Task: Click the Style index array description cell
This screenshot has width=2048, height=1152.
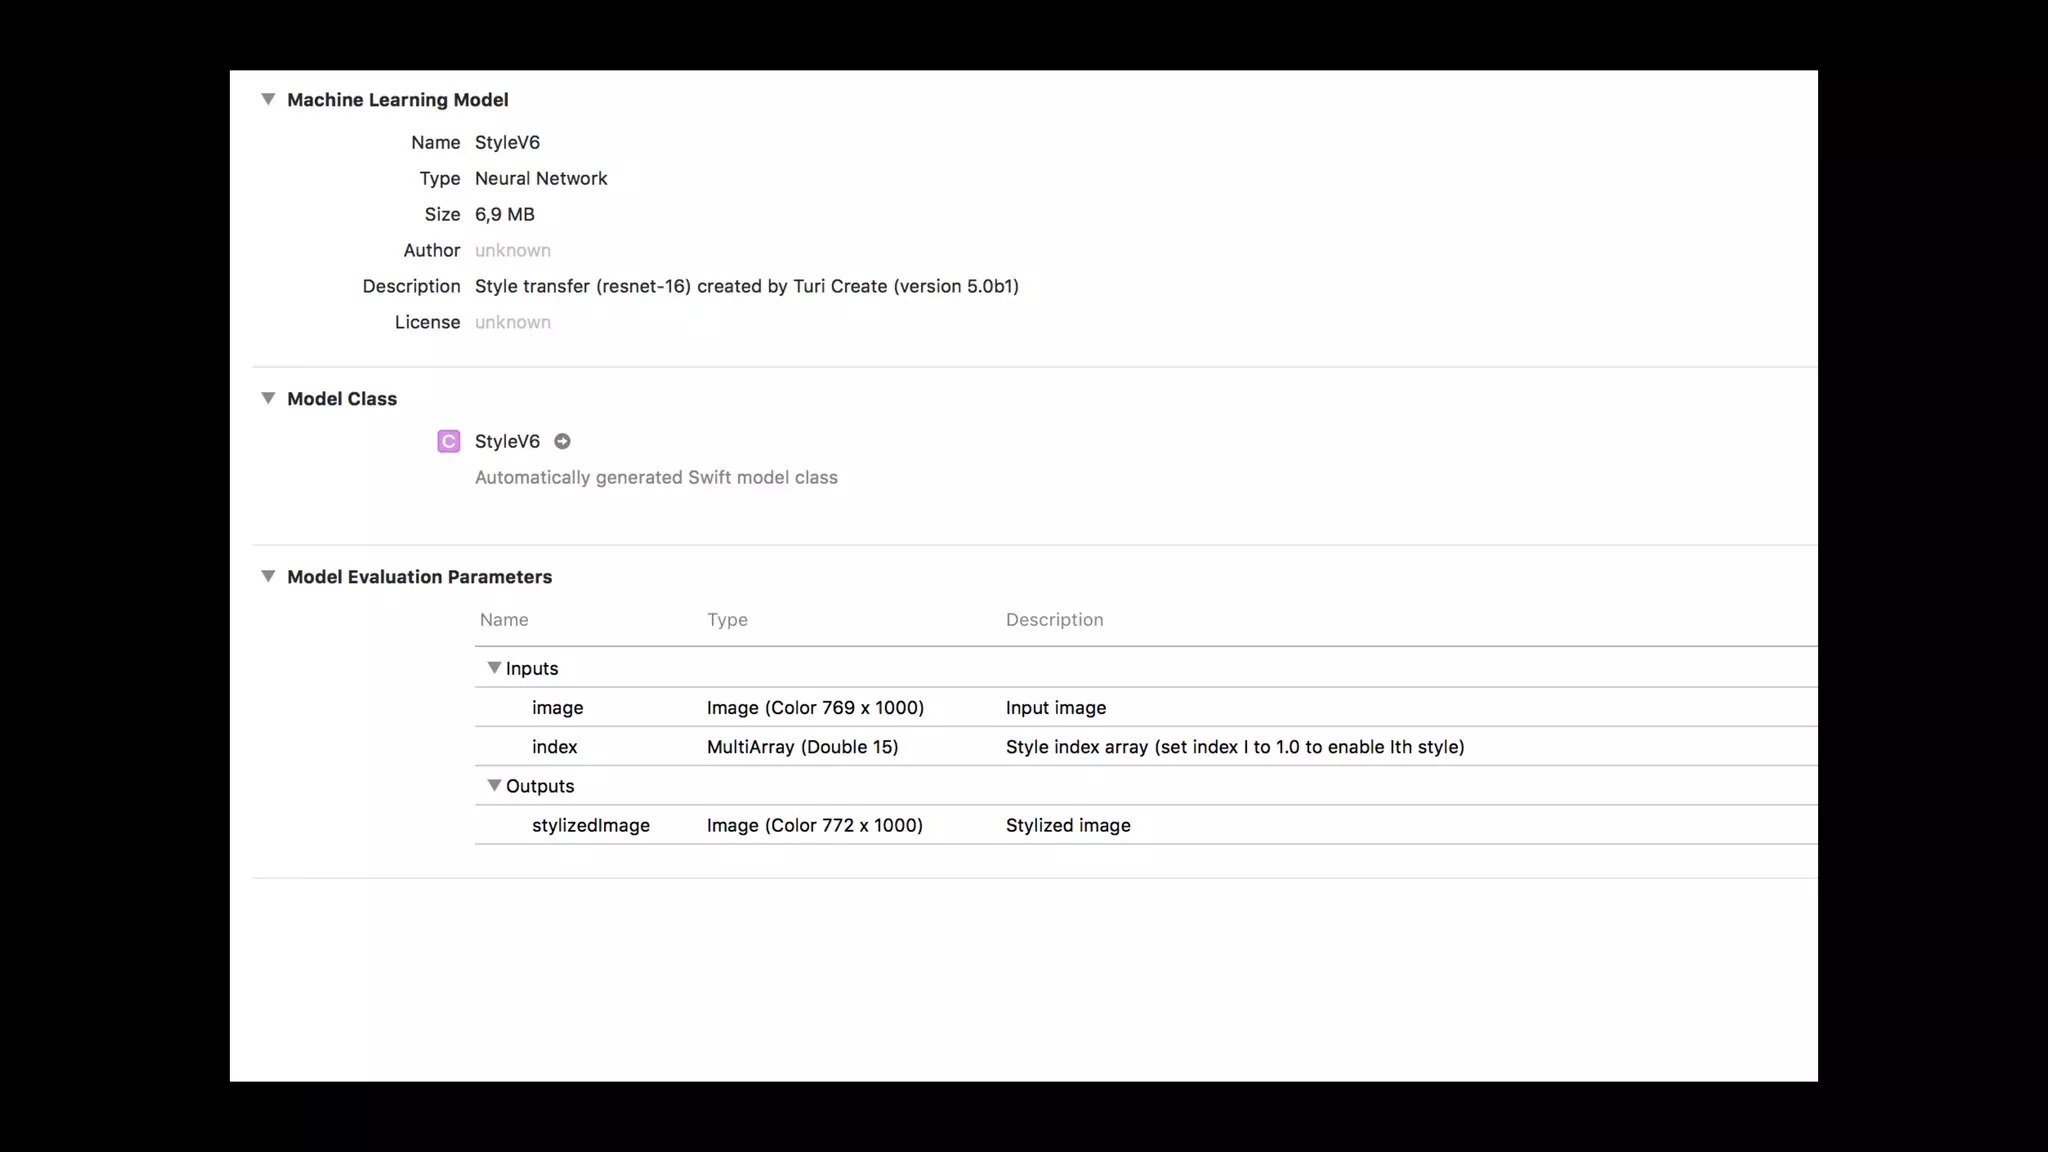Action: (1235, 747)
